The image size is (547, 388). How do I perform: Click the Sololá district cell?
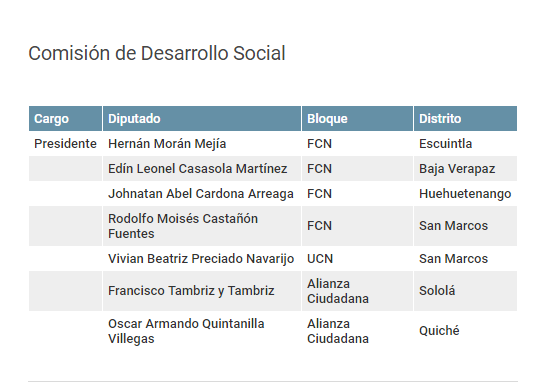[x=437, y=291]
